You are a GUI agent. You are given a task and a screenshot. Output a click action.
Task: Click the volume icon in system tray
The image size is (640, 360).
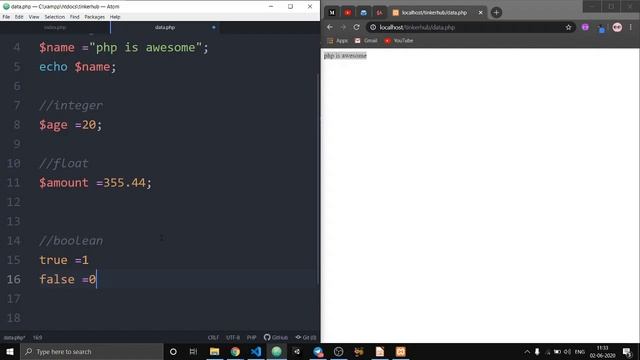click(567, 351)
